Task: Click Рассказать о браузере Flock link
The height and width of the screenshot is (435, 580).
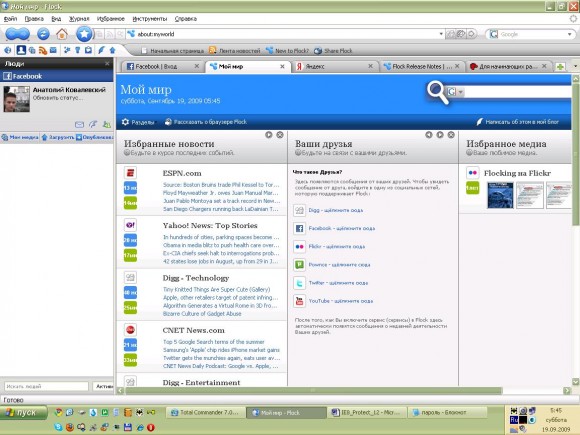Action: point(206,122)
